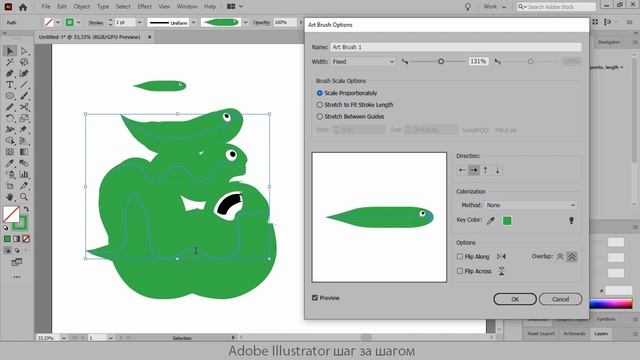The image size is (640, 360).
Task: Choose the Magic Wand tool
Action: pyautogui.click(x=10, y=62)
